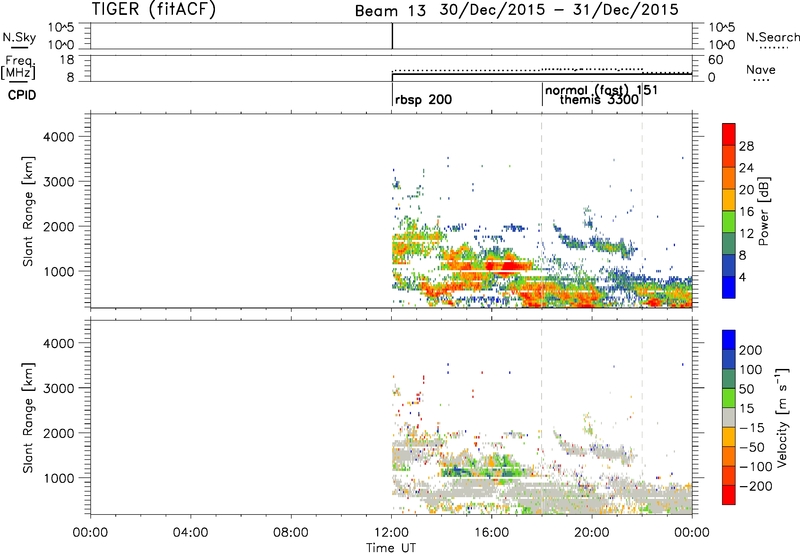This screenshot has height=554, width=800.
Task: Click the 'Freq. [MHz]' label
Action: coord(18,68)
